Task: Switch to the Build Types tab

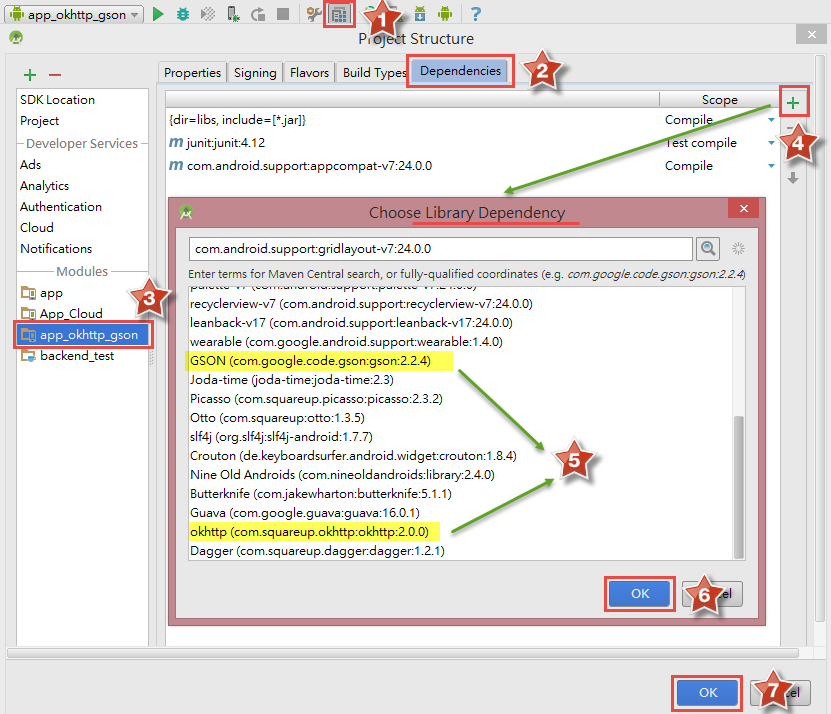Action: [x=374, y=73]
